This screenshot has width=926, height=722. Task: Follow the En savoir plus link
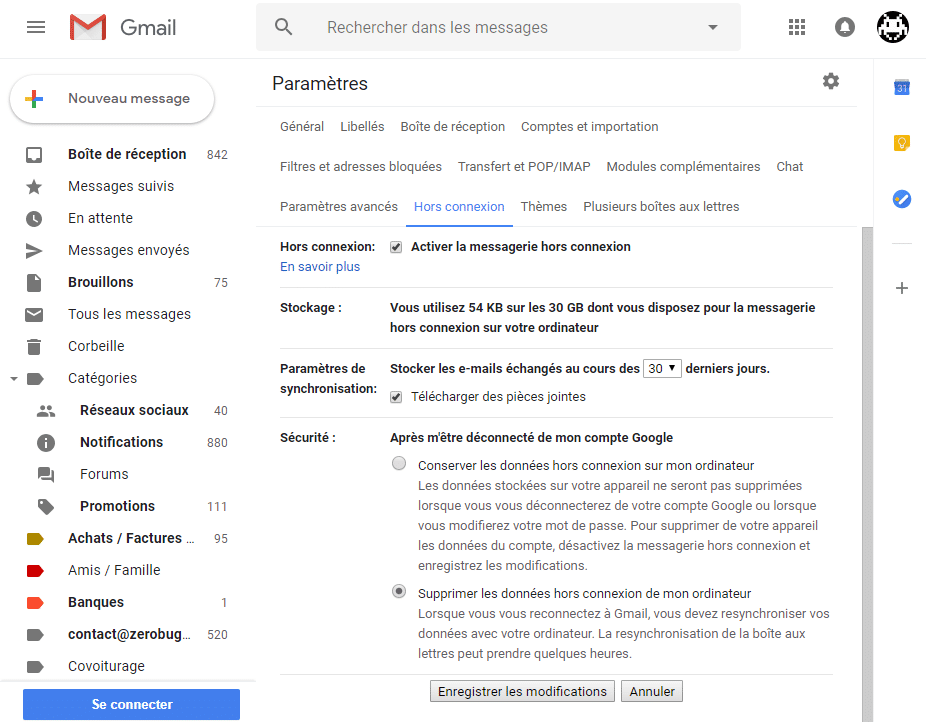tap(320, 267)
